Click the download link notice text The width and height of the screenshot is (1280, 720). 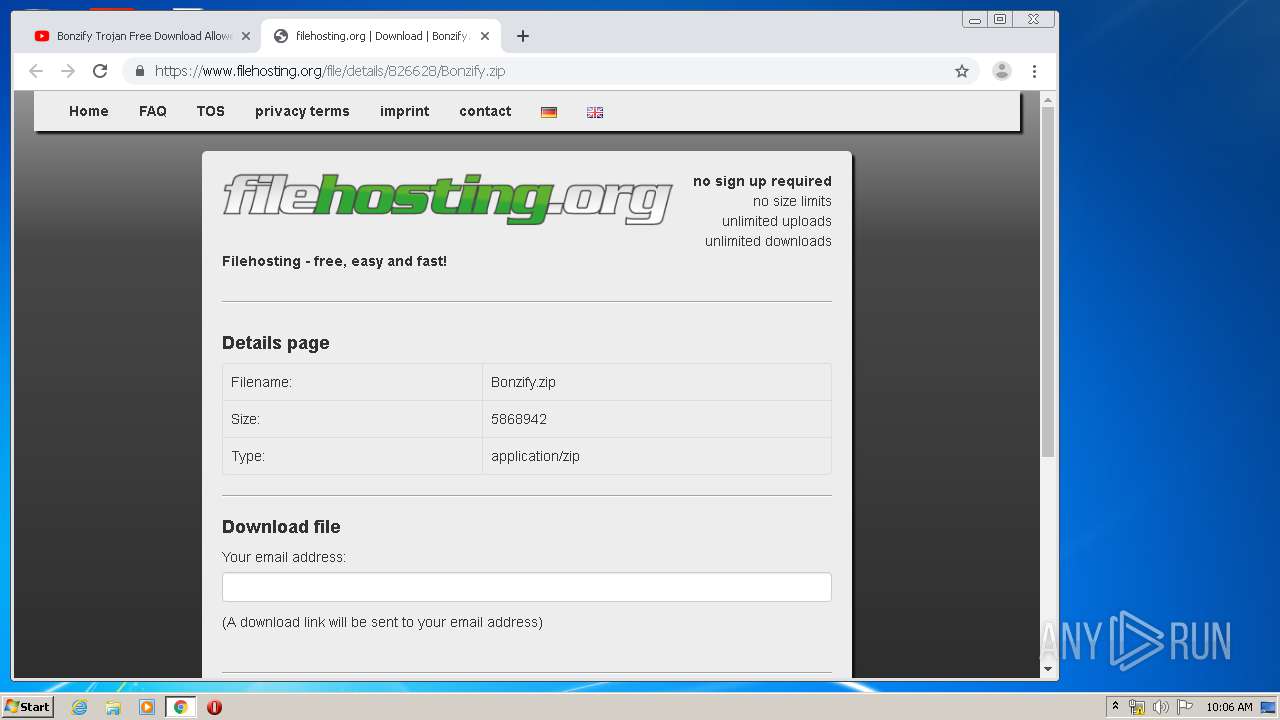coord(382,622)
